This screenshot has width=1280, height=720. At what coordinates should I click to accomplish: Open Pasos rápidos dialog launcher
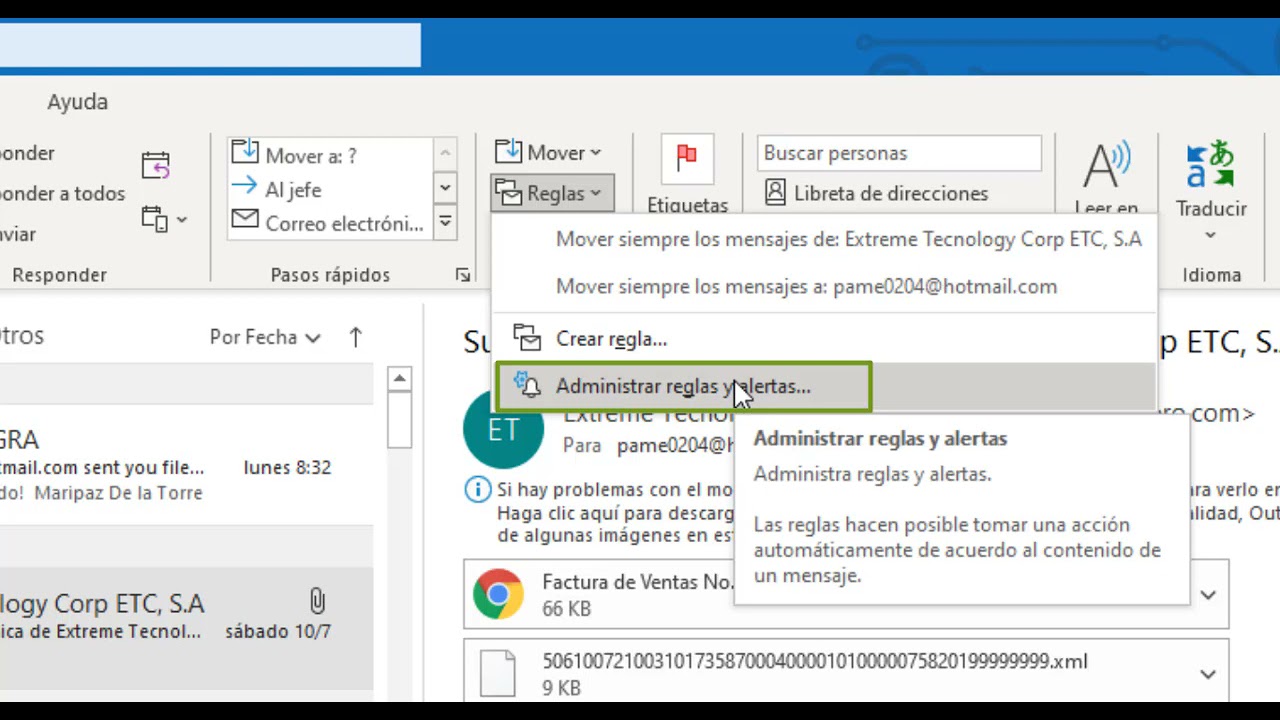462,275
